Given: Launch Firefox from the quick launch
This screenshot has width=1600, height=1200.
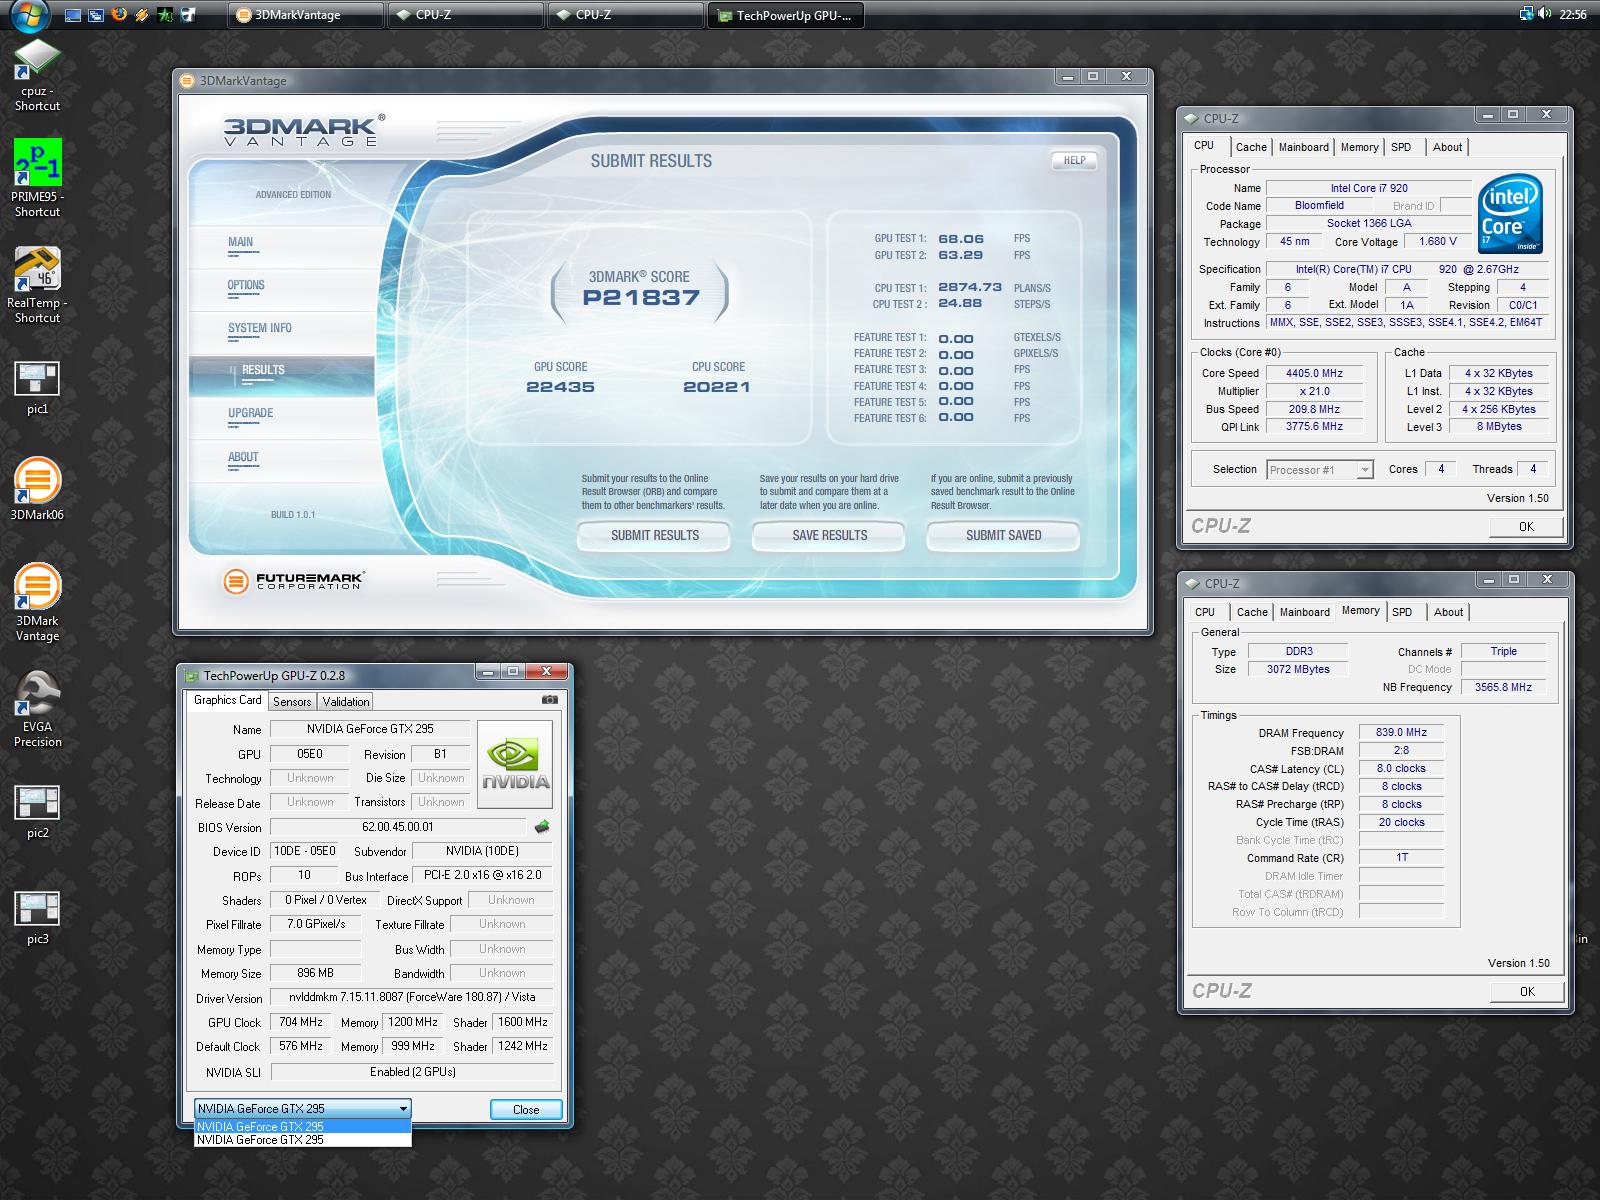Looking at the screenshot, I should [119, 14].
